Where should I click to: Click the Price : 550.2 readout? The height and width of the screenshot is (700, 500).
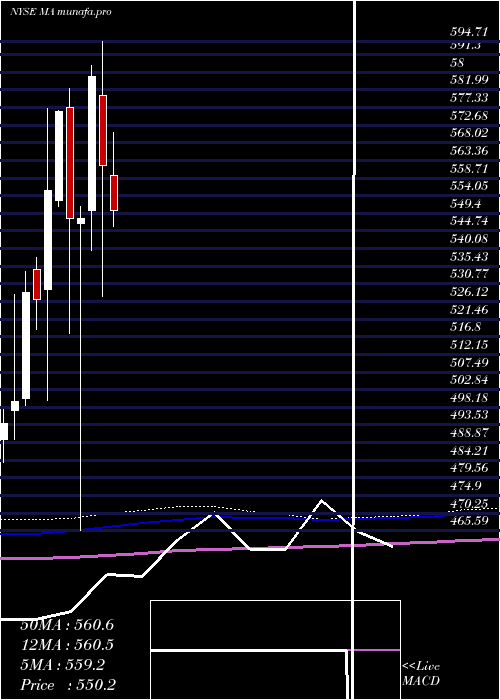point(68,685)
